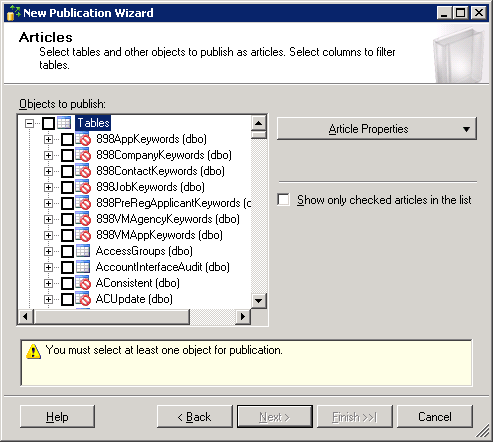The height and width of the screenshot is (442, 493).
Task: Click the 898JobKeywords blocked table icon
Action: pos(83,187)
